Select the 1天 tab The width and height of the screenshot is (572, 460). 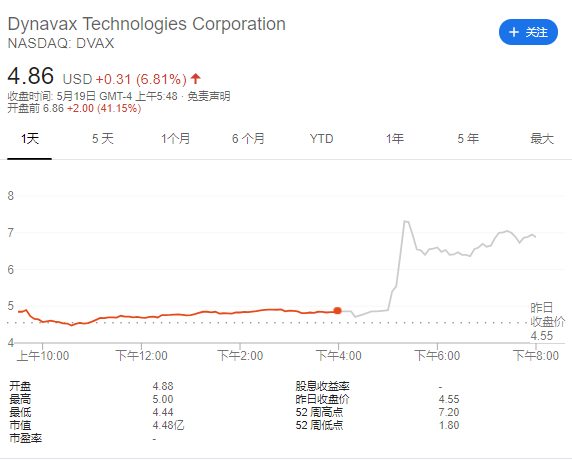pyautogui.click(x=30, y=139)
